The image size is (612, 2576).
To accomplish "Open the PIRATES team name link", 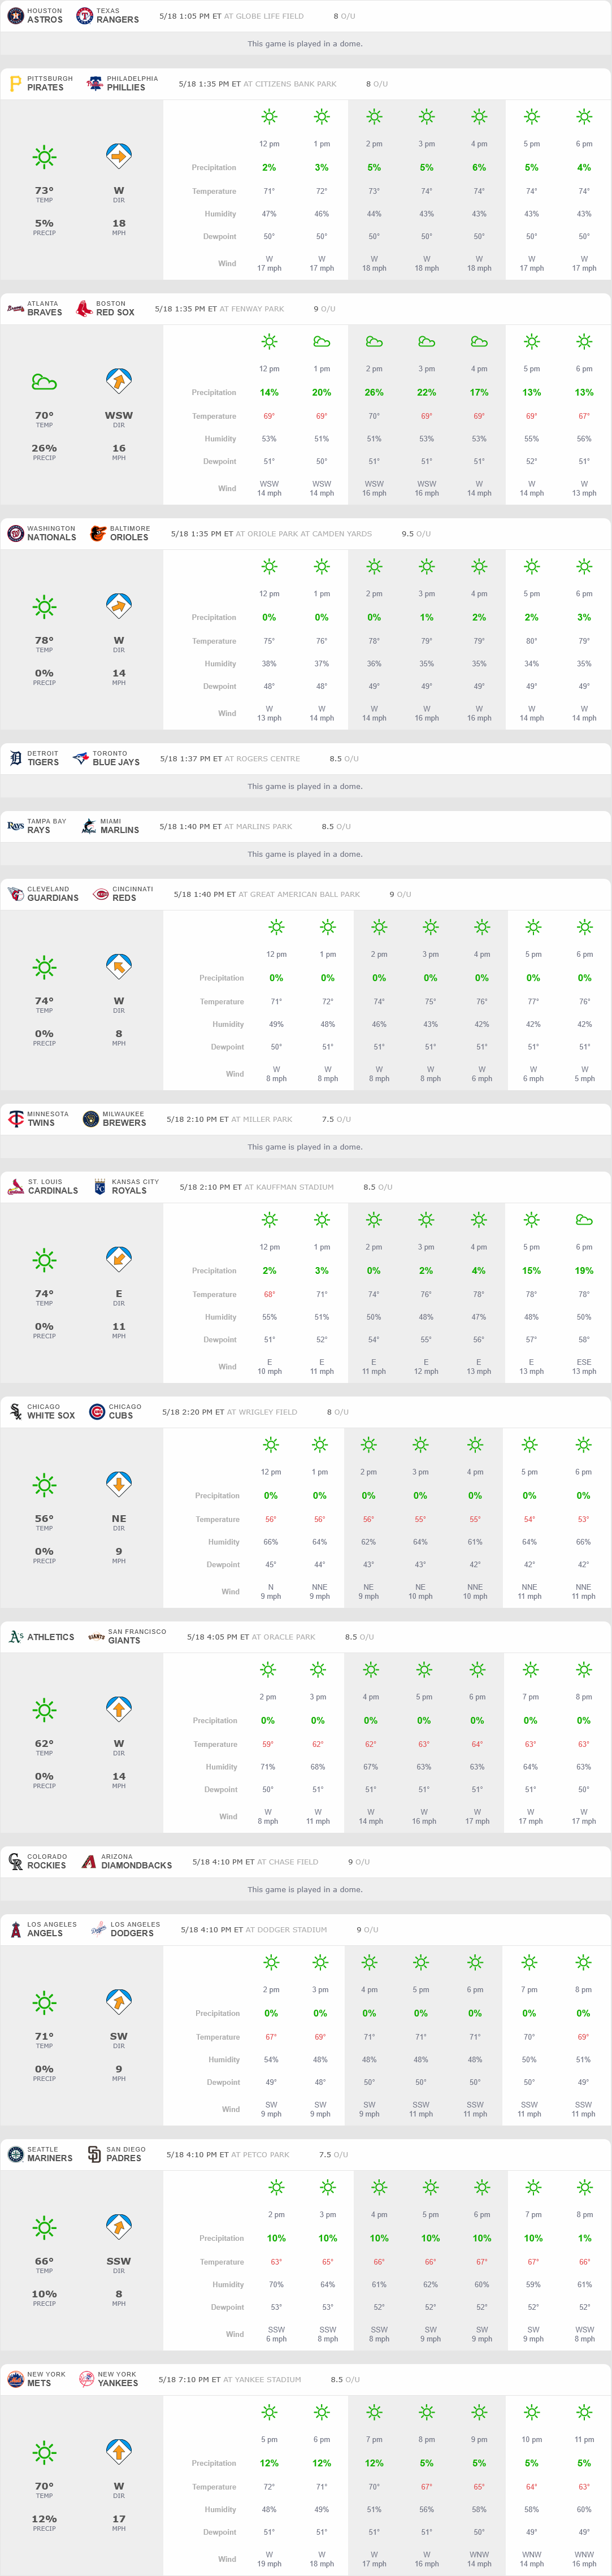I will tap(45, 88).
